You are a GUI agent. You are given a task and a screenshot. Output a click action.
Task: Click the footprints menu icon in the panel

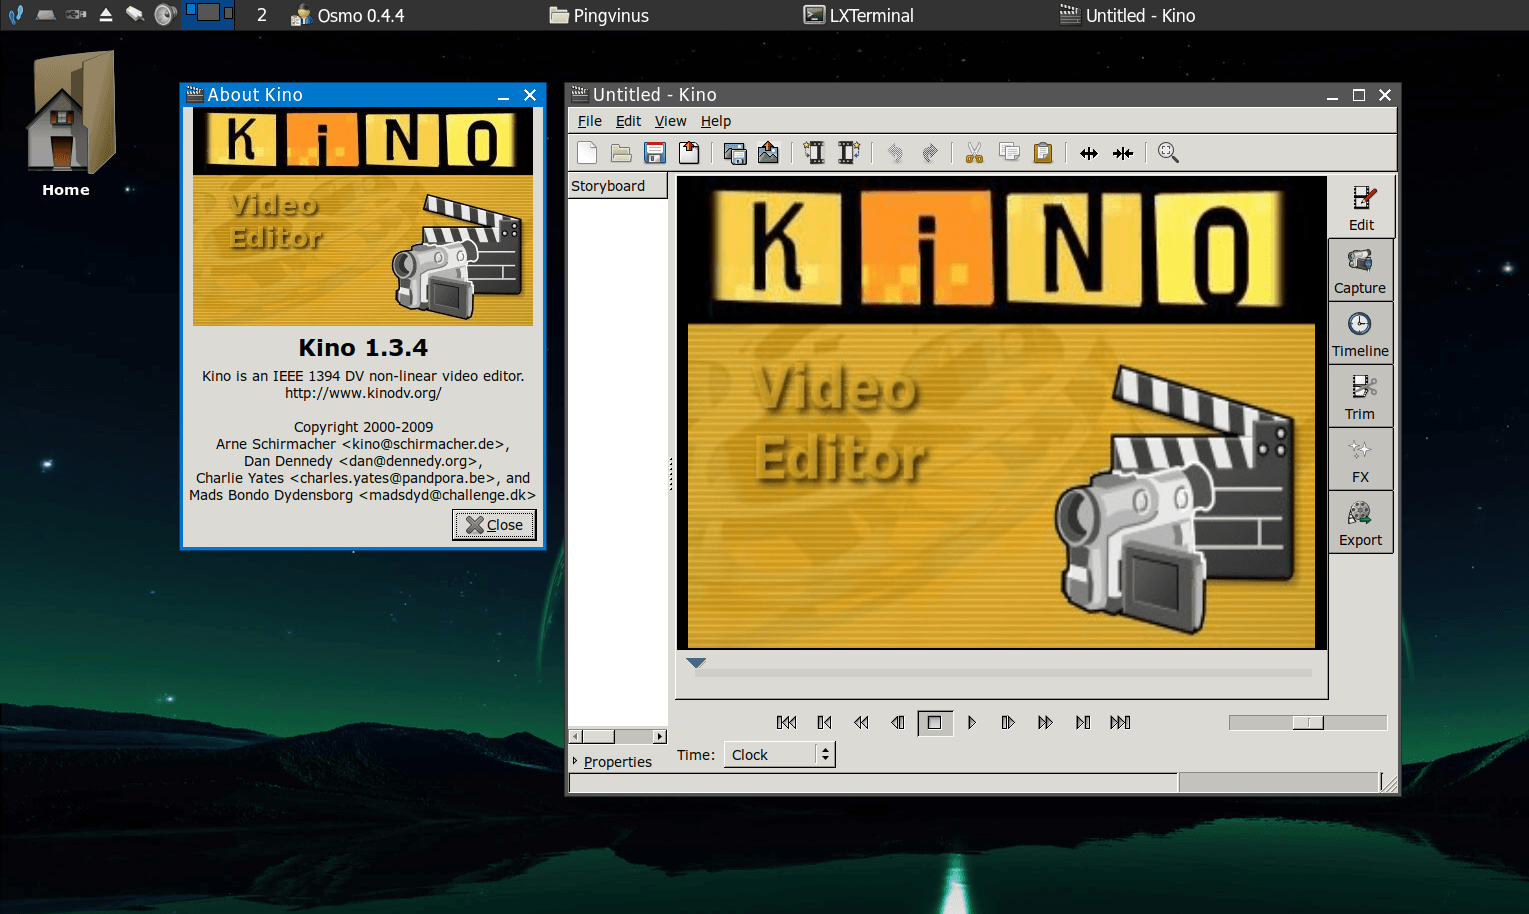pos(15,14)
